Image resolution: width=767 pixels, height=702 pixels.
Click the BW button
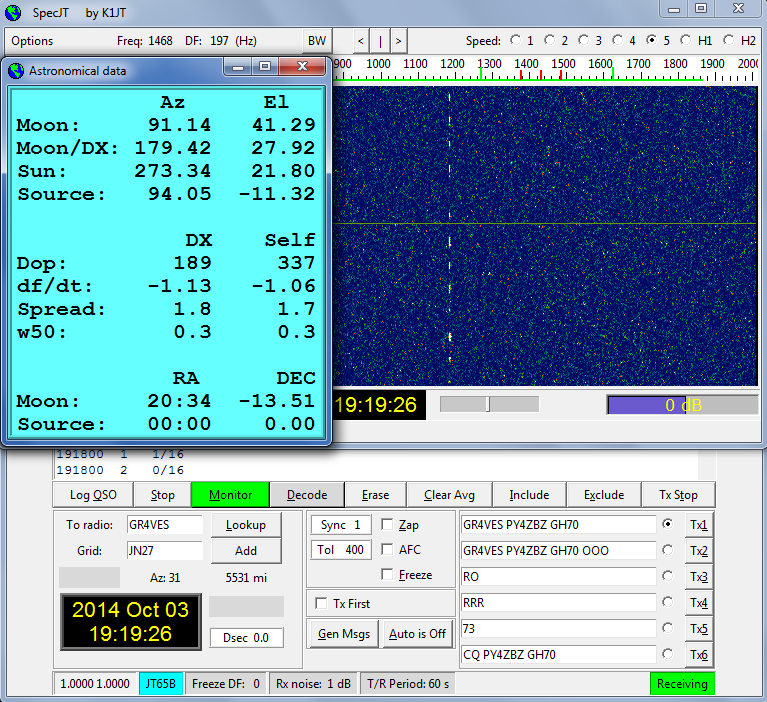click(x=316, y=41)
